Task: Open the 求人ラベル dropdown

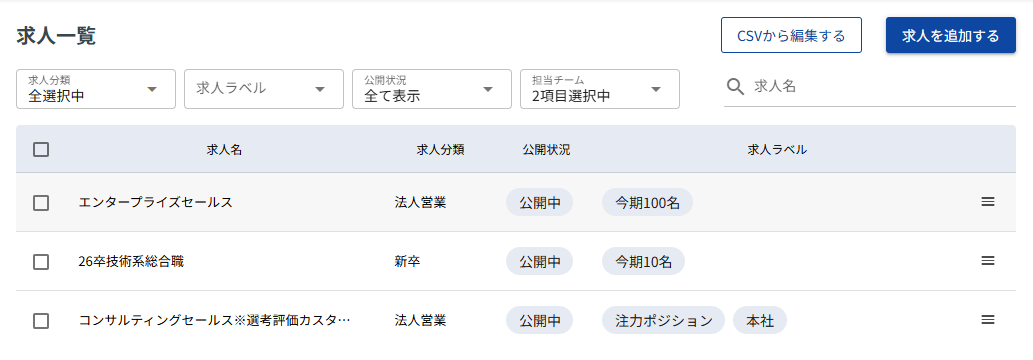Action: coord(264,89)
